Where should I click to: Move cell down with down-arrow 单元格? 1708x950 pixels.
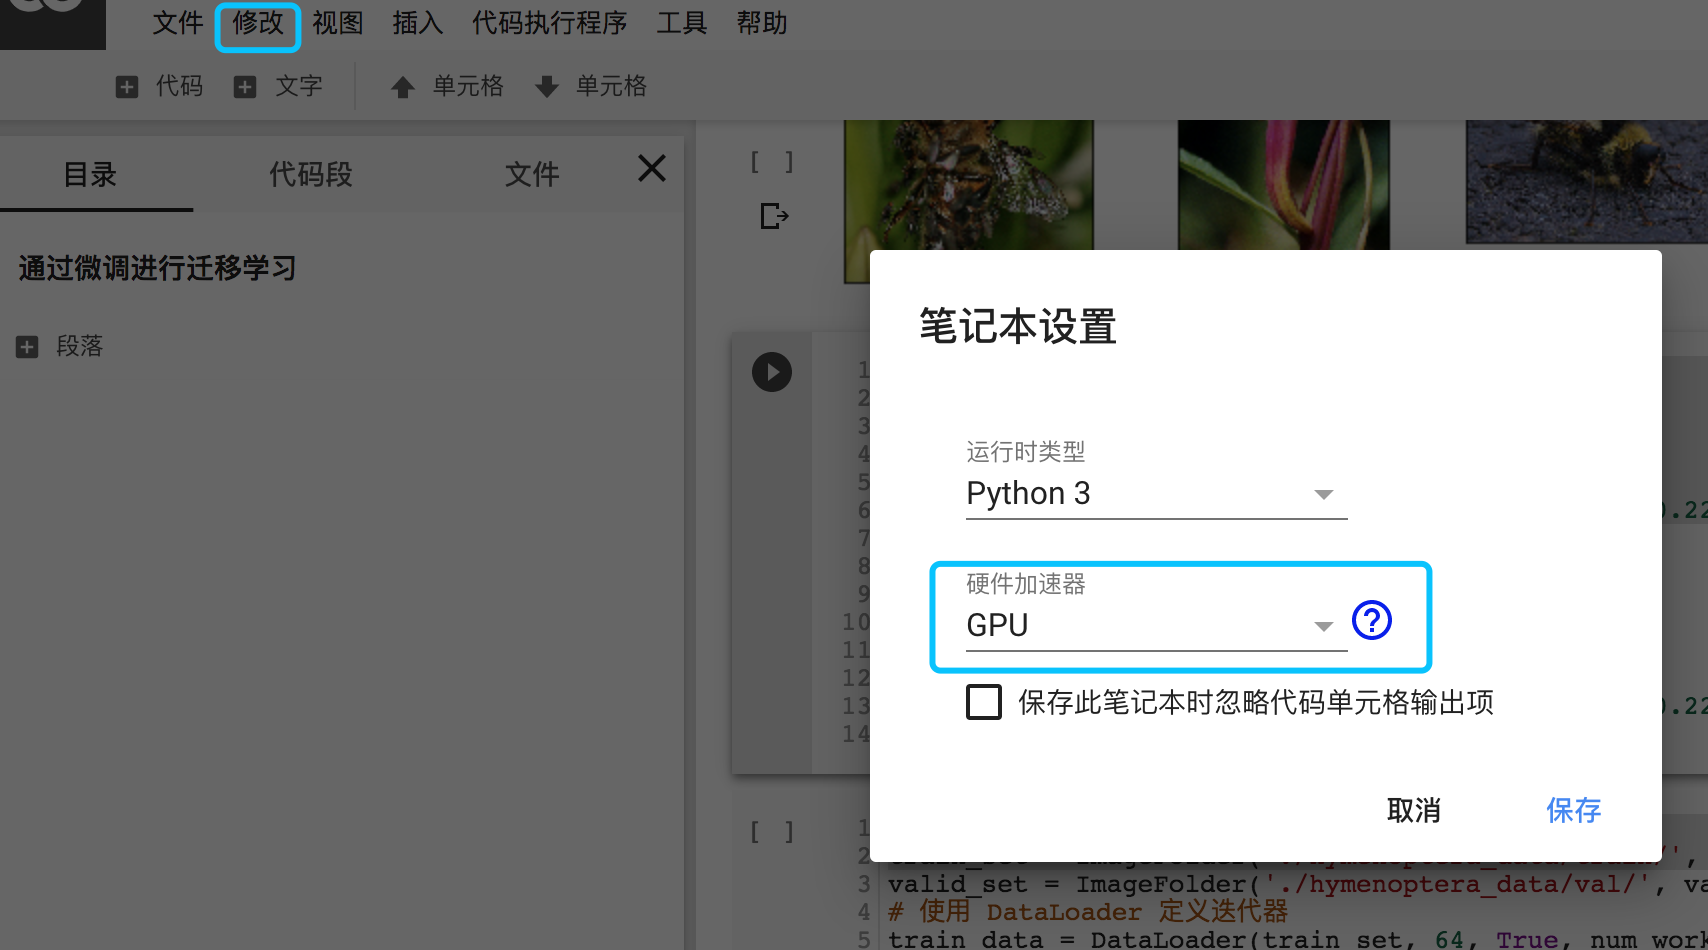(547, 87)
